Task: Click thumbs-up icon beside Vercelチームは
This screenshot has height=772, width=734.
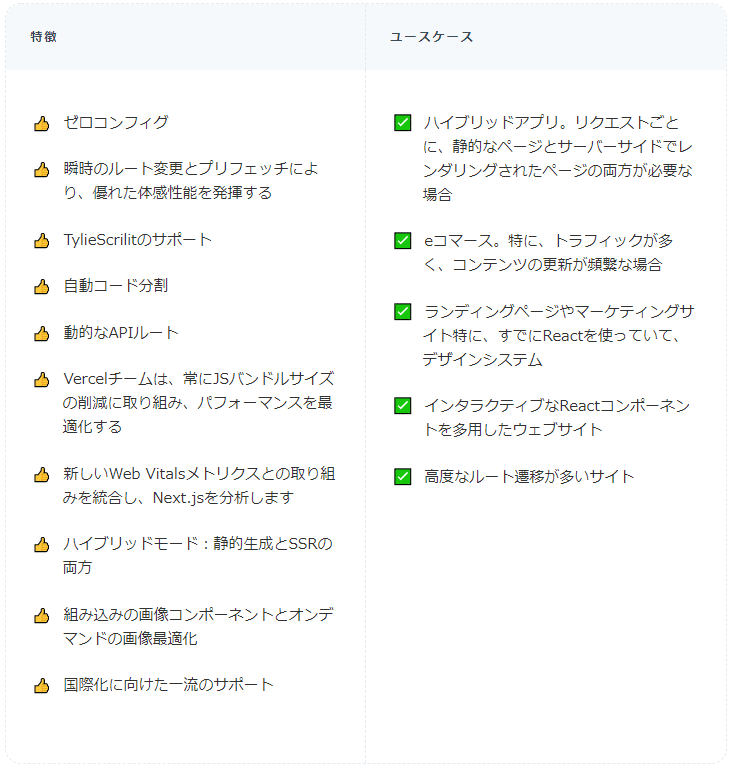Action: click(42, 380)
